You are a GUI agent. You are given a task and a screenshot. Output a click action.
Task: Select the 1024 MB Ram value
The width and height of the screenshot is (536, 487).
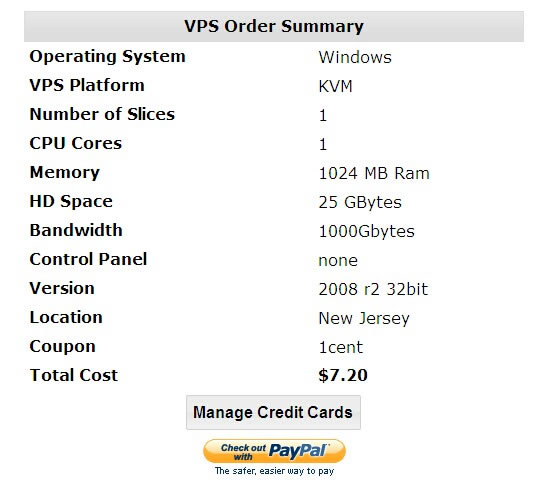point(374,173)
